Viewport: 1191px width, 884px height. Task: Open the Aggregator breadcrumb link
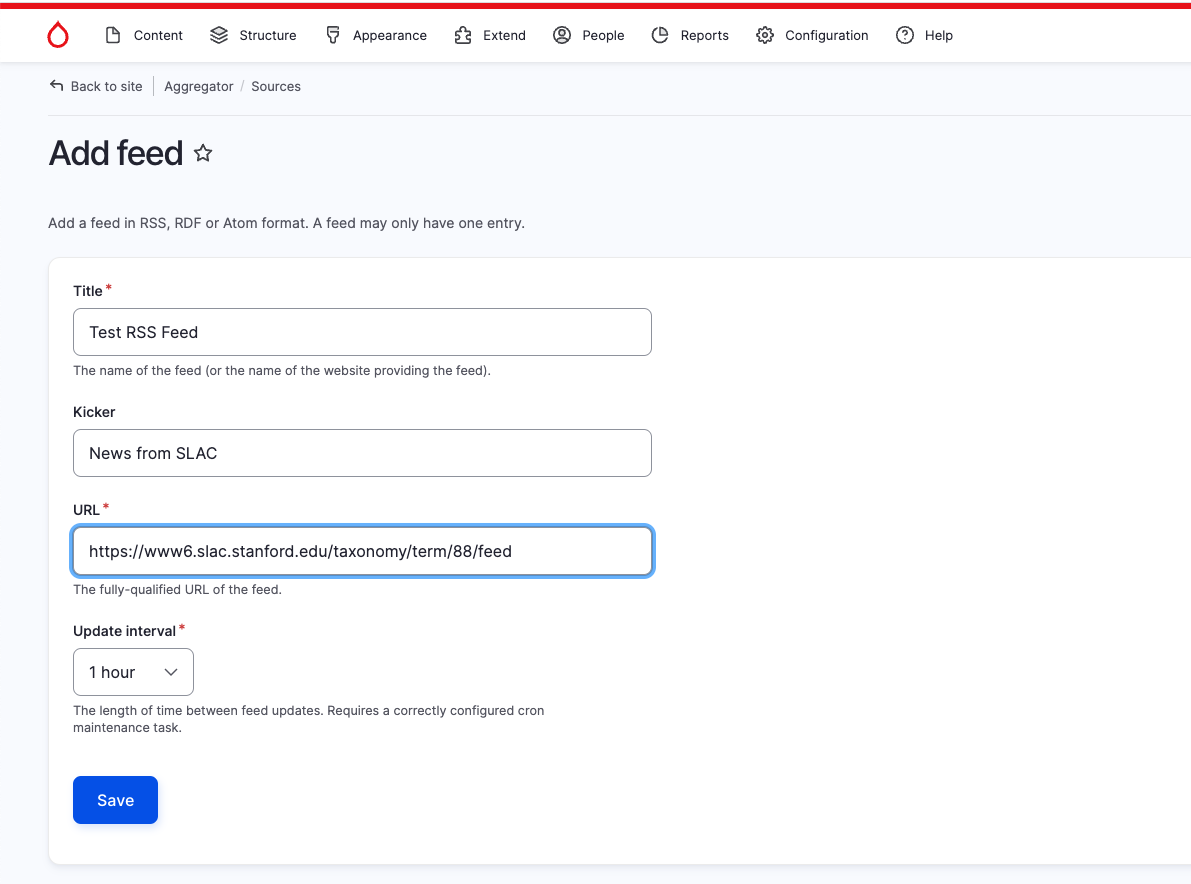click(198, 86)
